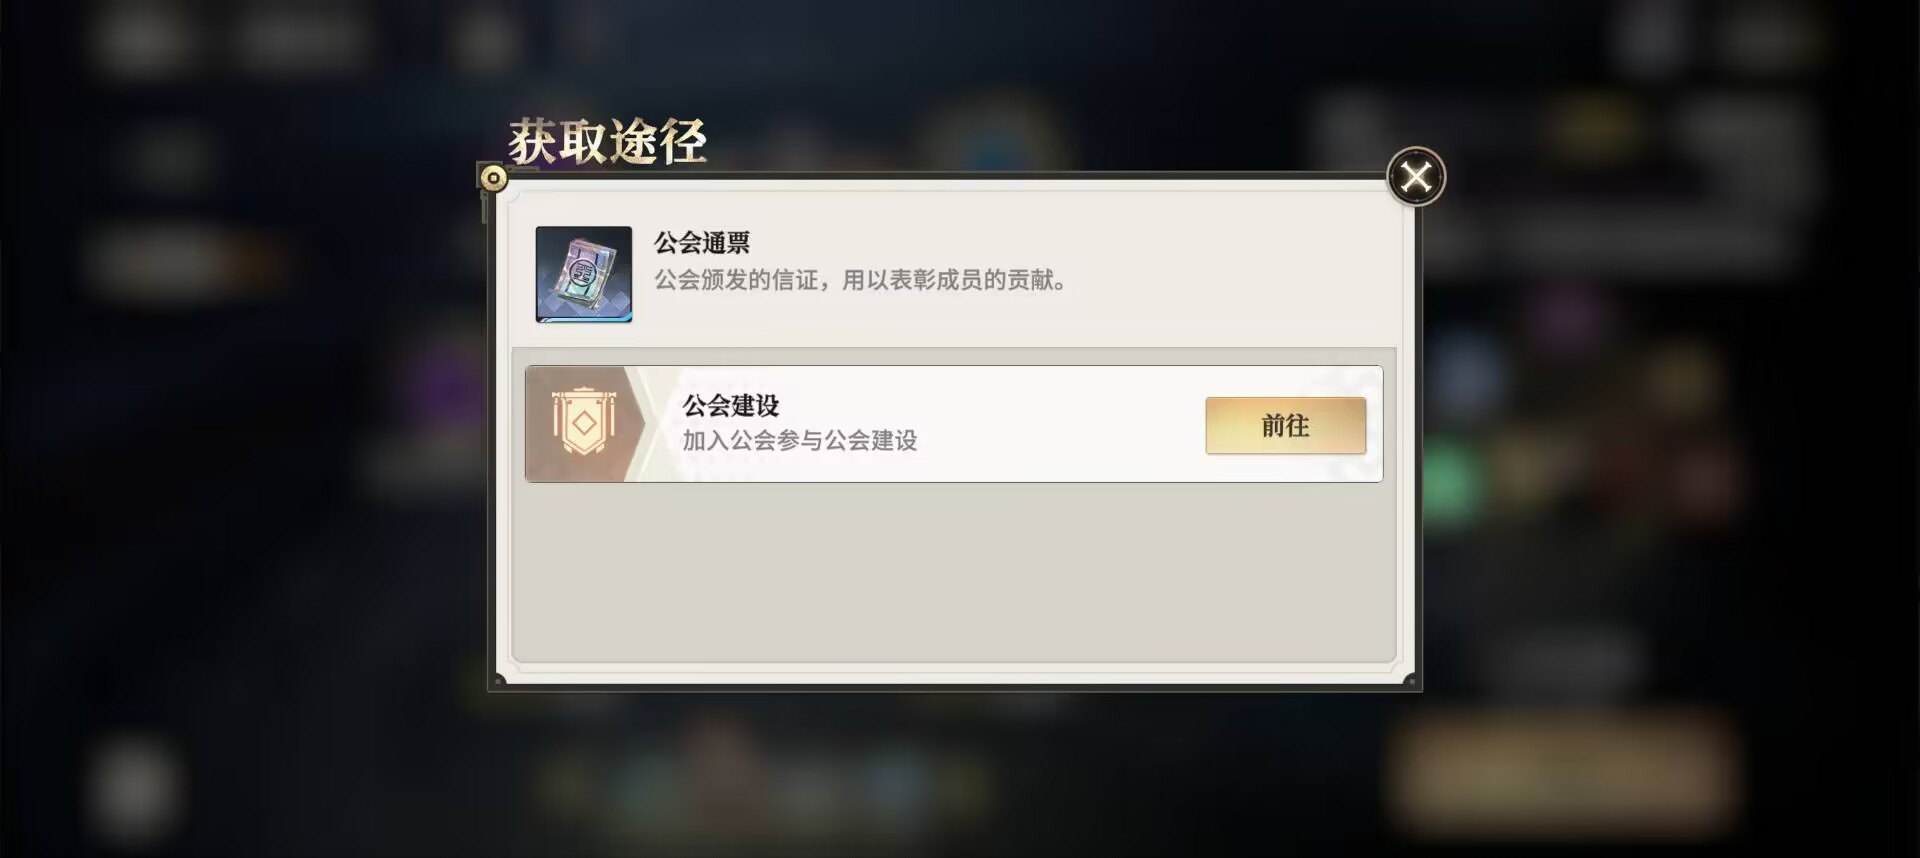The height and width of the screenshot is (858, 1920).
Task: Click the 公会通票 item name
Action: [x=702, y=242]
